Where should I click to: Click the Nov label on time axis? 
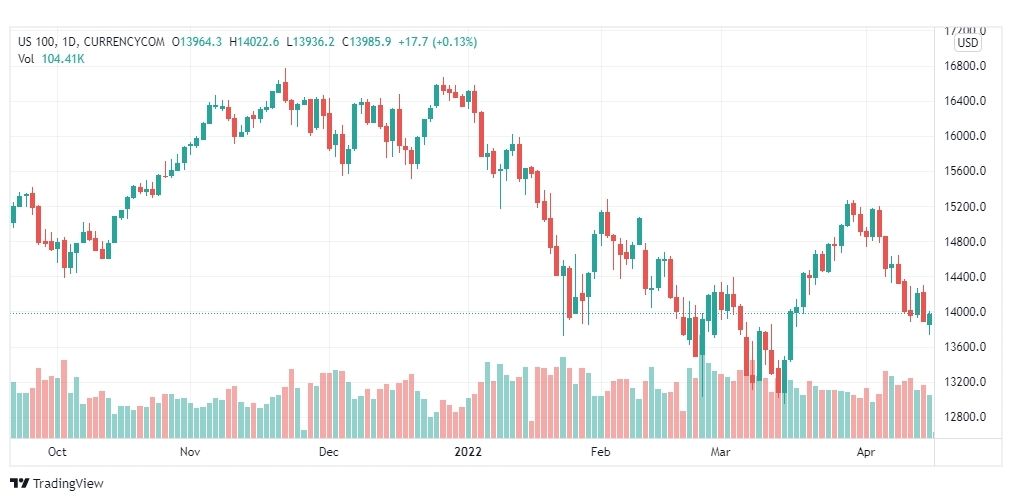[190, 451]
